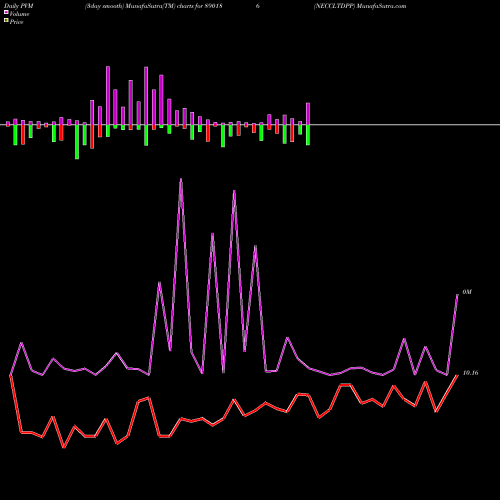
Task: Click the '(NECCLTDPP) MunafaSutra.com' header text
Action: (x=360, y=6)
